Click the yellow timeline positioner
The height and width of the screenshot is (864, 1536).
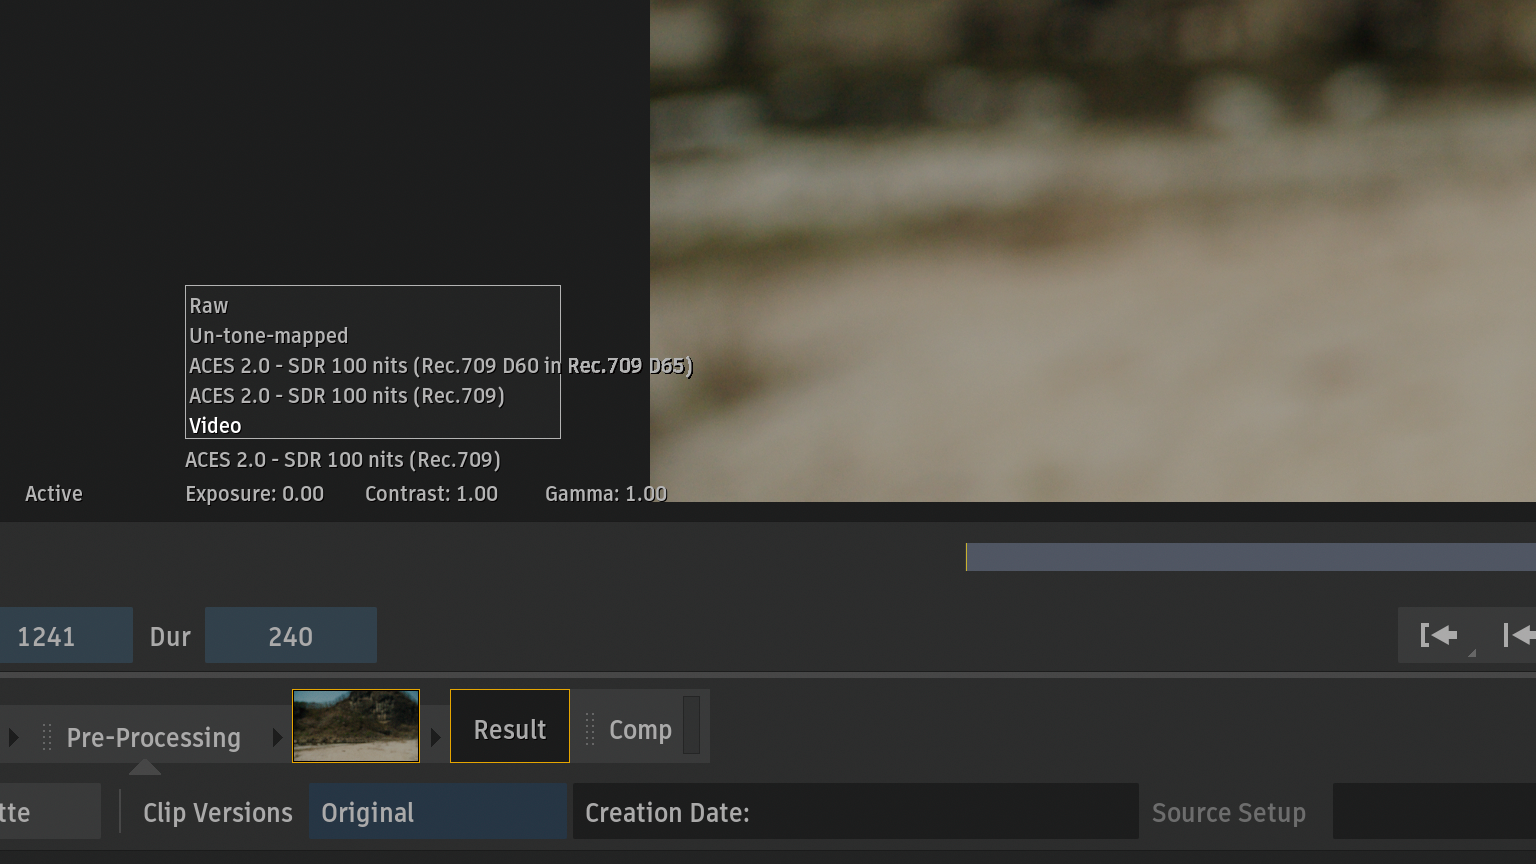coord(966,557)
